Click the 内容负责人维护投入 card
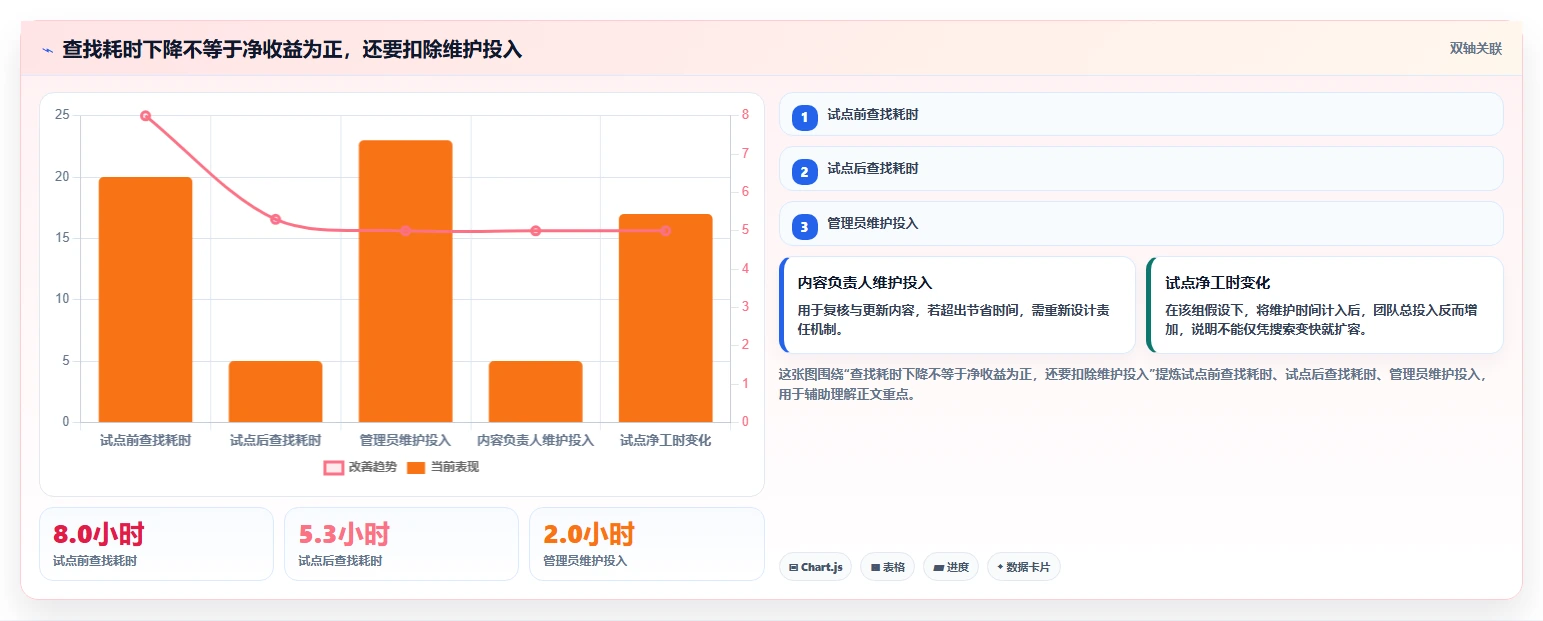Screen dimensions: 1543x621 click(x=957, y=305)
